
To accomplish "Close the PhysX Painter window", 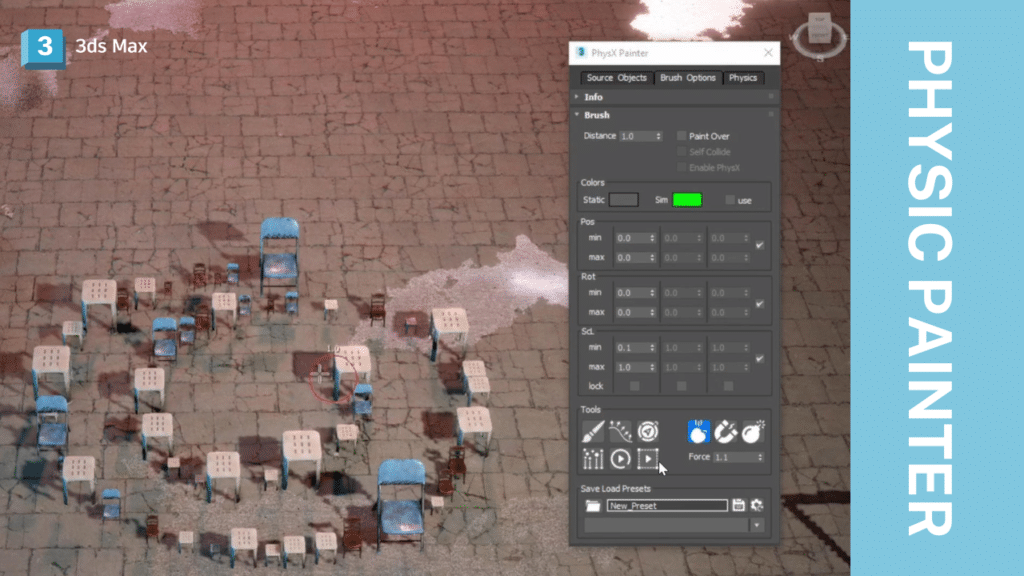I will click(x=768, y=53).
